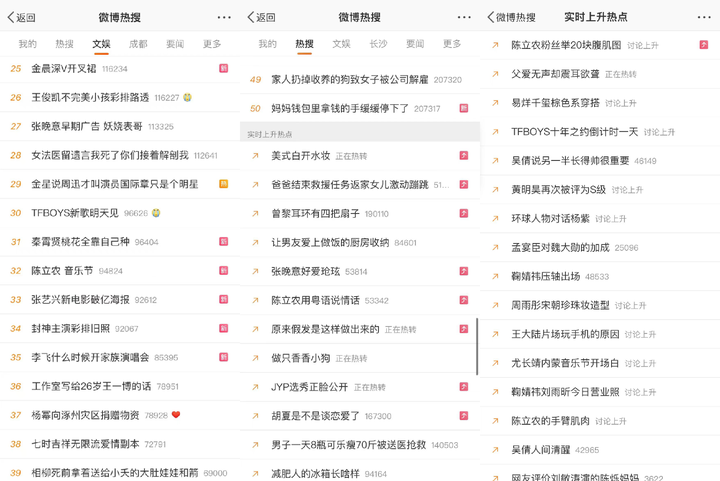This screenshot has width=720, height=481.
Task: Open 更多 tab in the left panel
Action: tap(212, 44)
